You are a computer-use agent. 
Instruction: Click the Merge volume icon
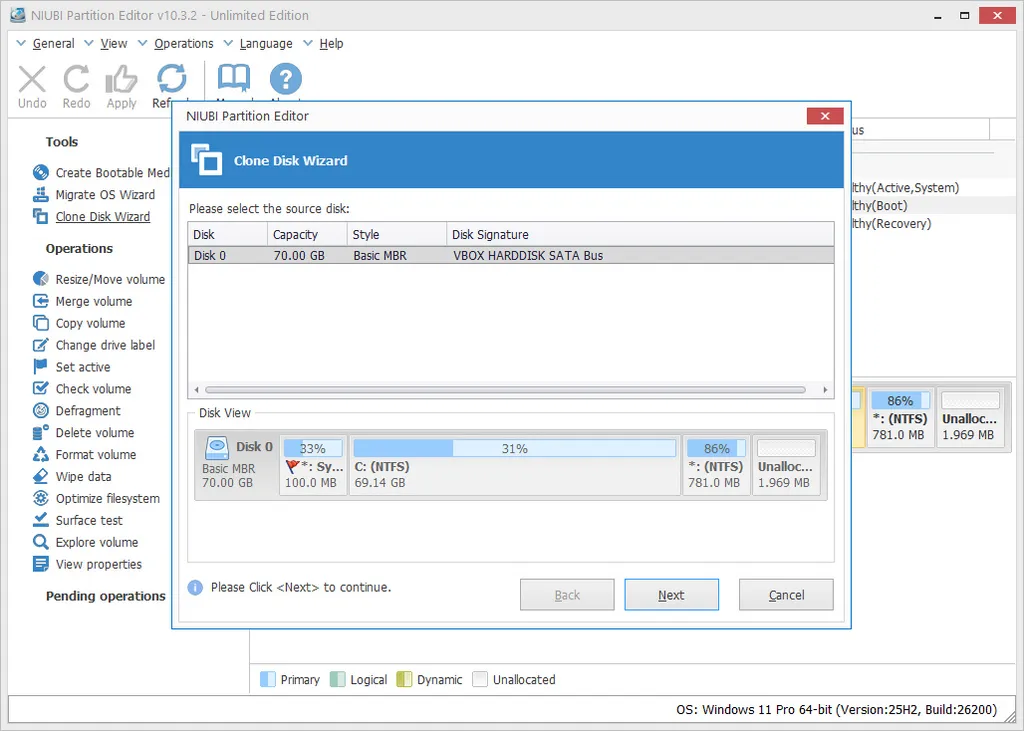(40, 301)
